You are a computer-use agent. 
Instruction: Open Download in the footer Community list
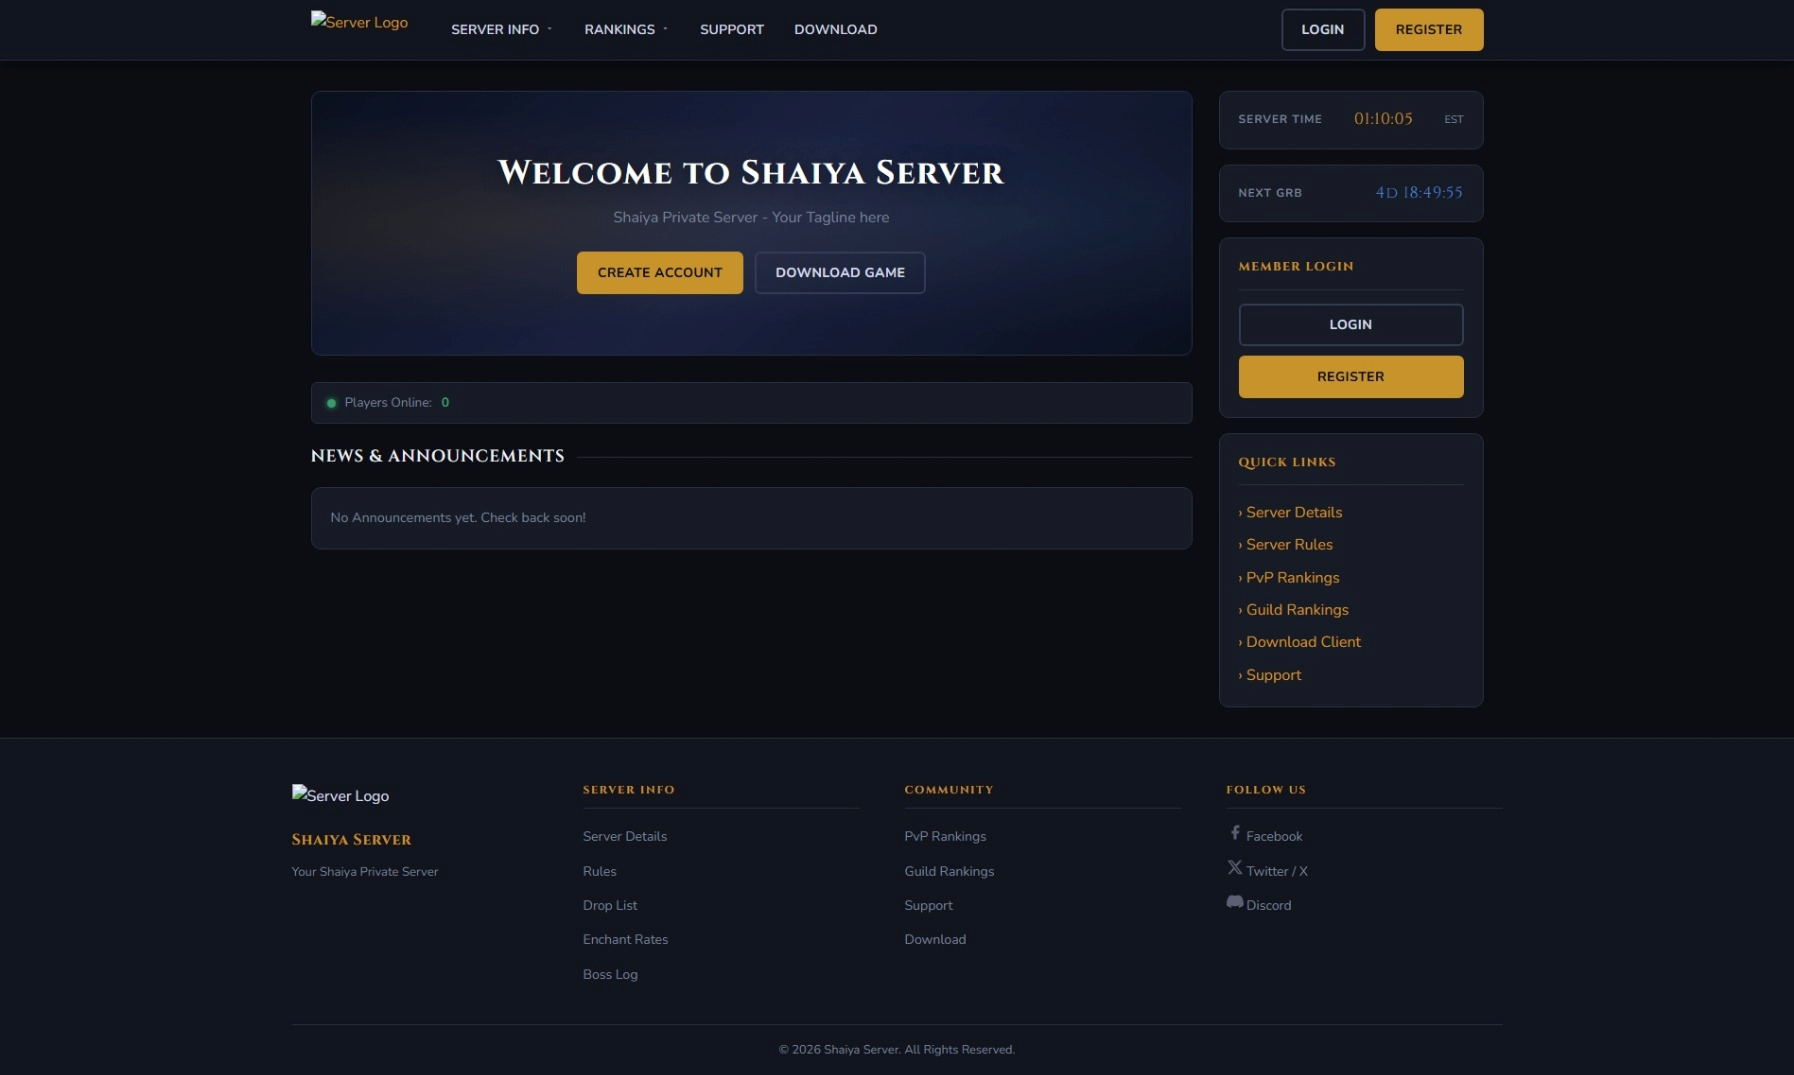(935, 939)
